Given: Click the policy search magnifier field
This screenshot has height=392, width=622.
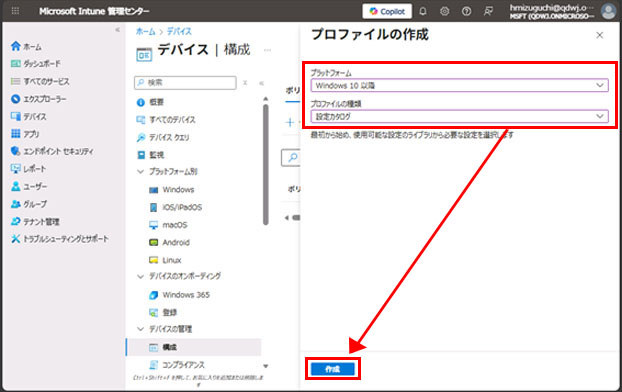Looking at the screenshot, I should (291, 158).
